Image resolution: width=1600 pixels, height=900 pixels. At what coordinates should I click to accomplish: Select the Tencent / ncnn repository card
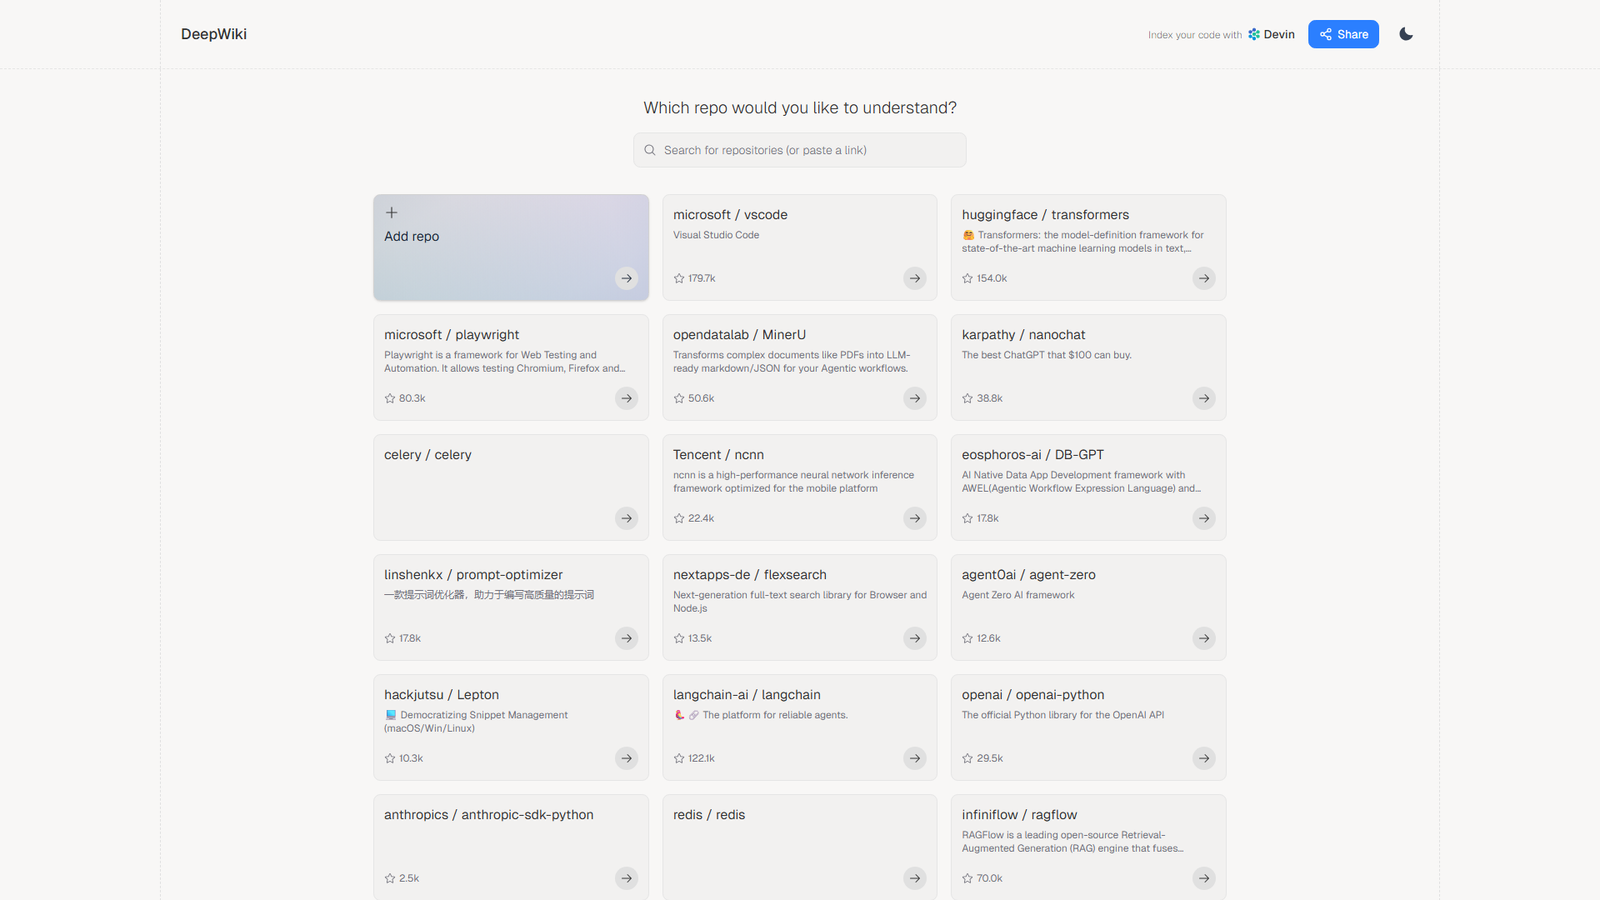tap(799, 487)
